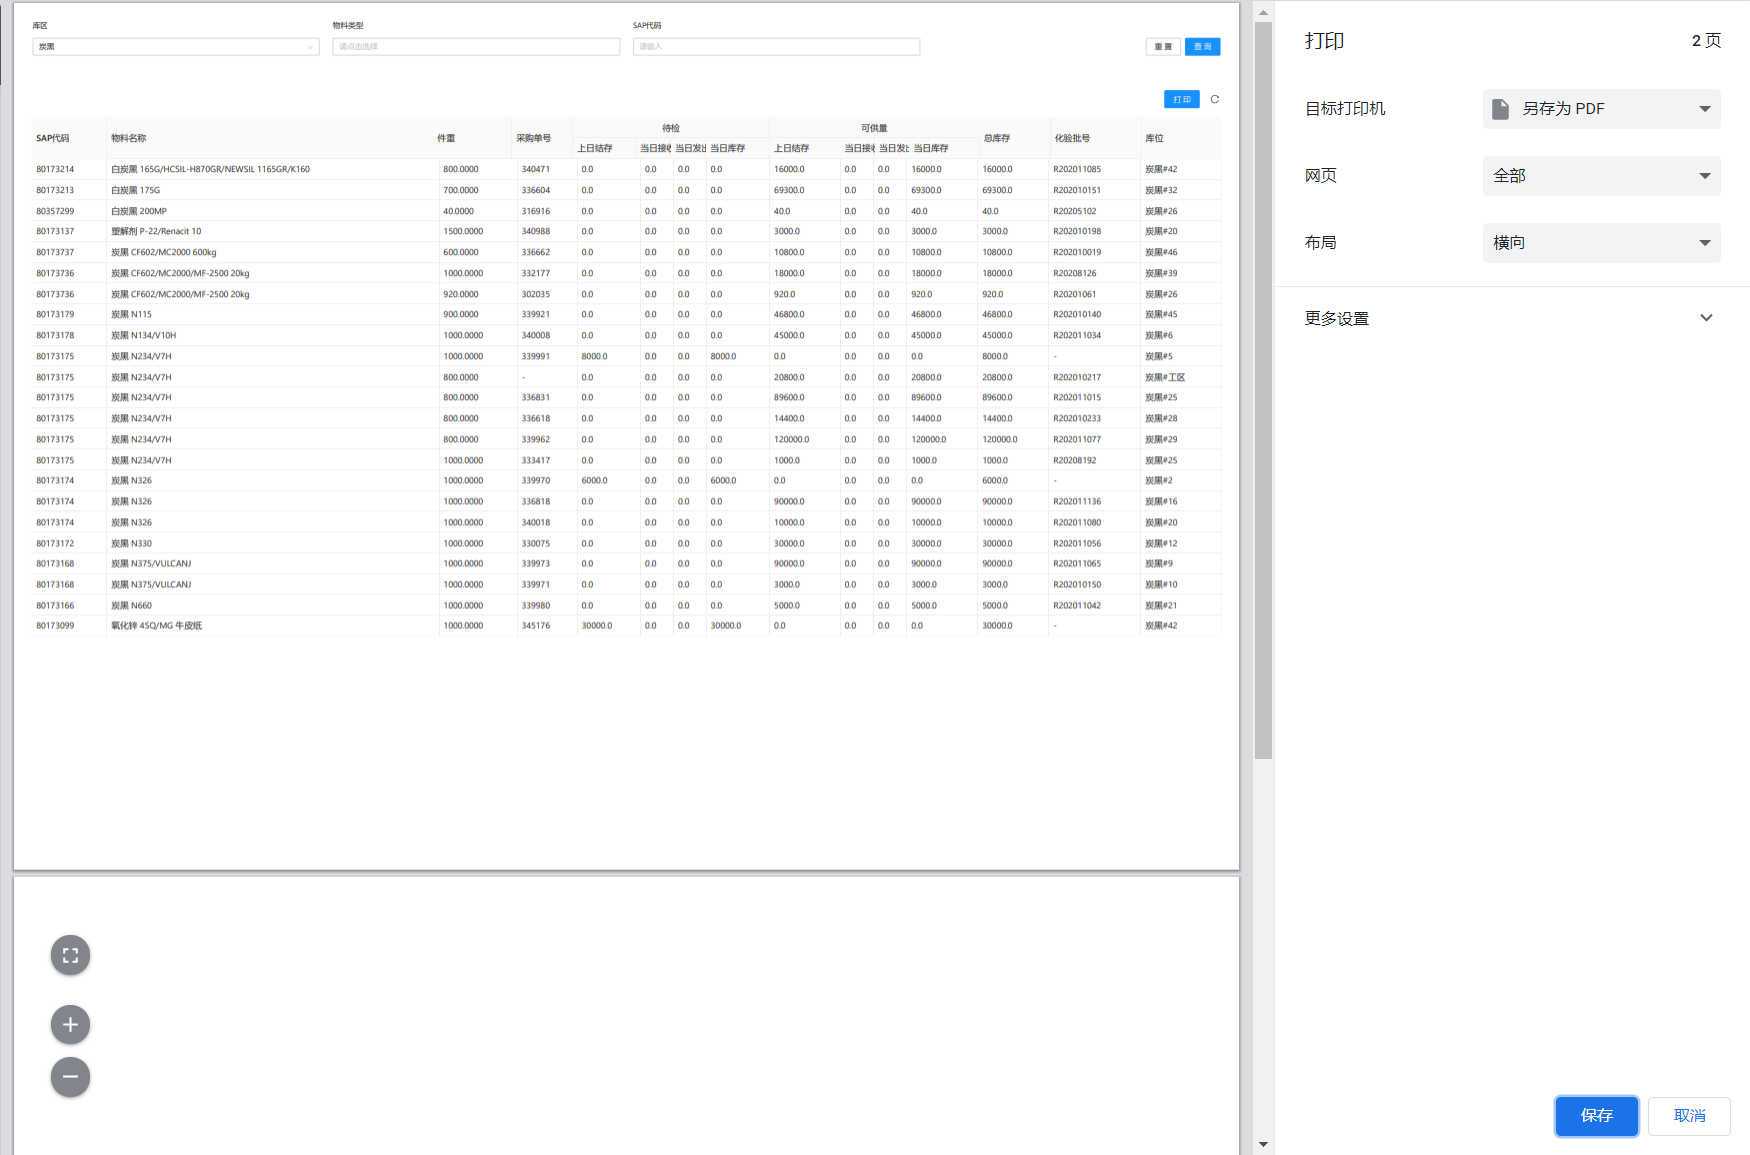Click the 化验批号 column header
The image size is (1750, 1155).
coord(1072,138)
